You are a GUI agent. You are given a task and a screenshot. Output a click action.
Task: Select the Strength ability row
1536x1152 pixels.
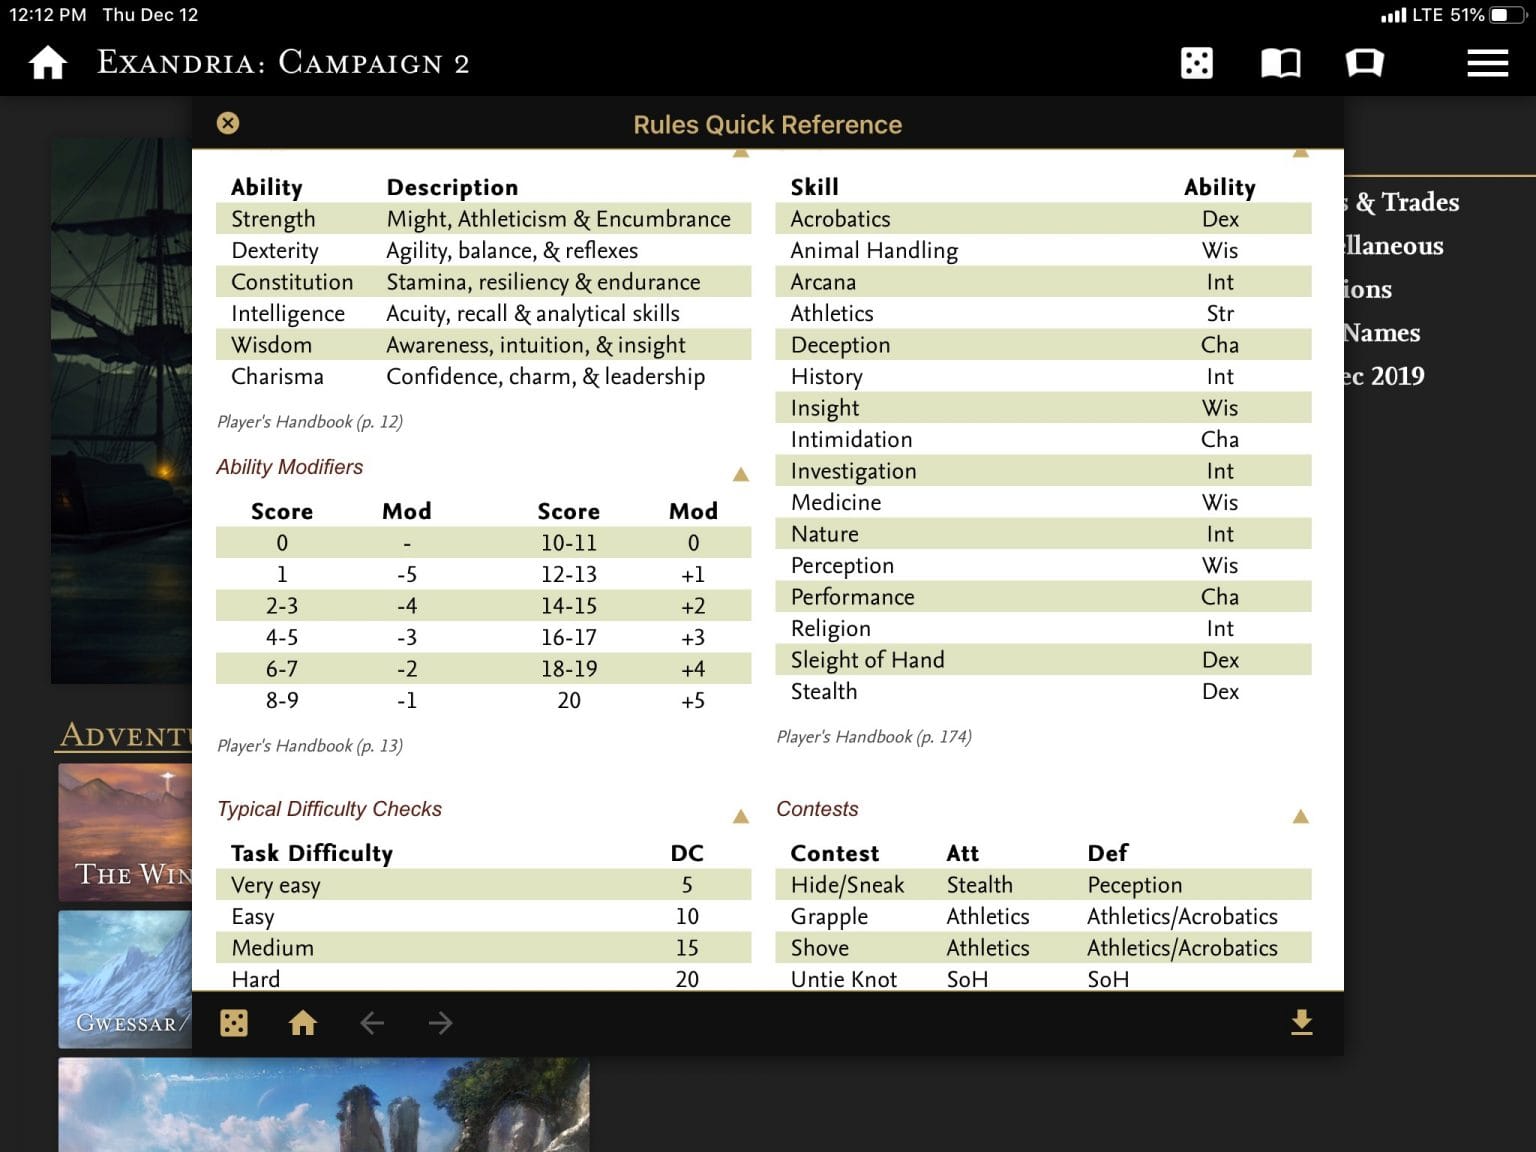pyautogui.click(x=483, y=219)
